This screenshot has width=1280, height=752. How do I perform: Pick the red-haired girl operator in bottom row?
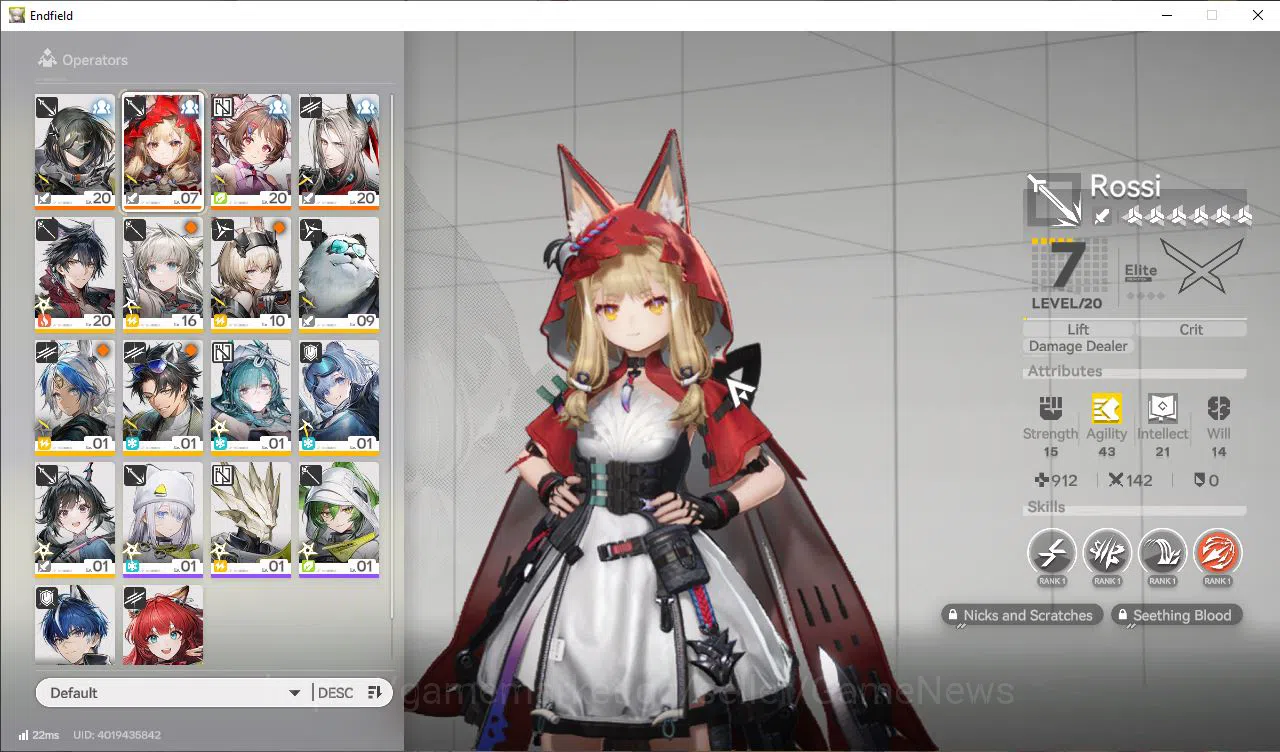click(163, 625)
